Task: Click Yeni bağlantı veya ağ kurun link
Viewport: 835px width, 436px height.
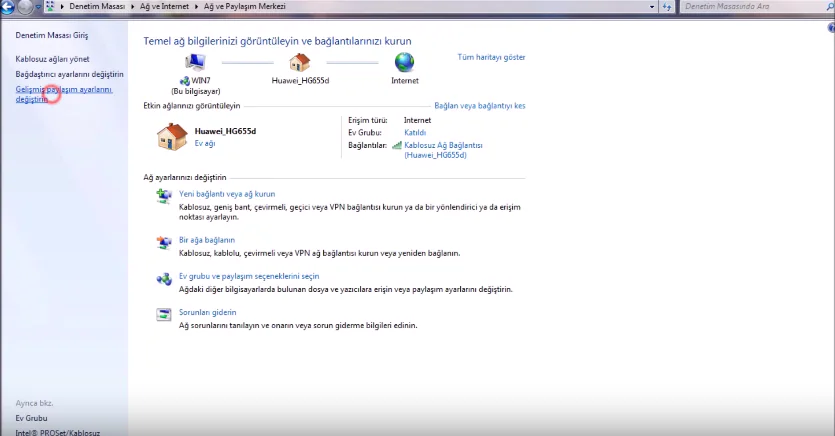Action: point(227,194)
